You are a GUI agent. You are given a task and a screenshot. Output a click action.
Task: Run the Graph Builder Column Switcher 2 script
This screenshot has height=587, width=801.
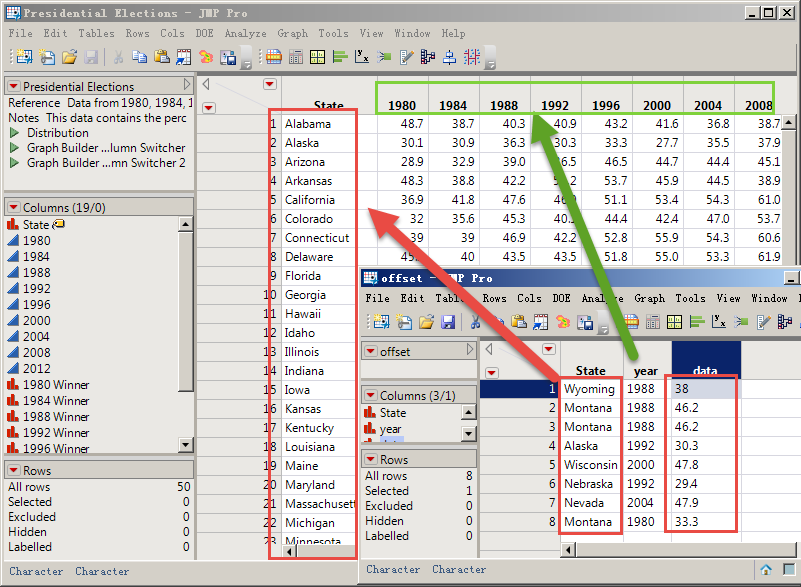14,163
